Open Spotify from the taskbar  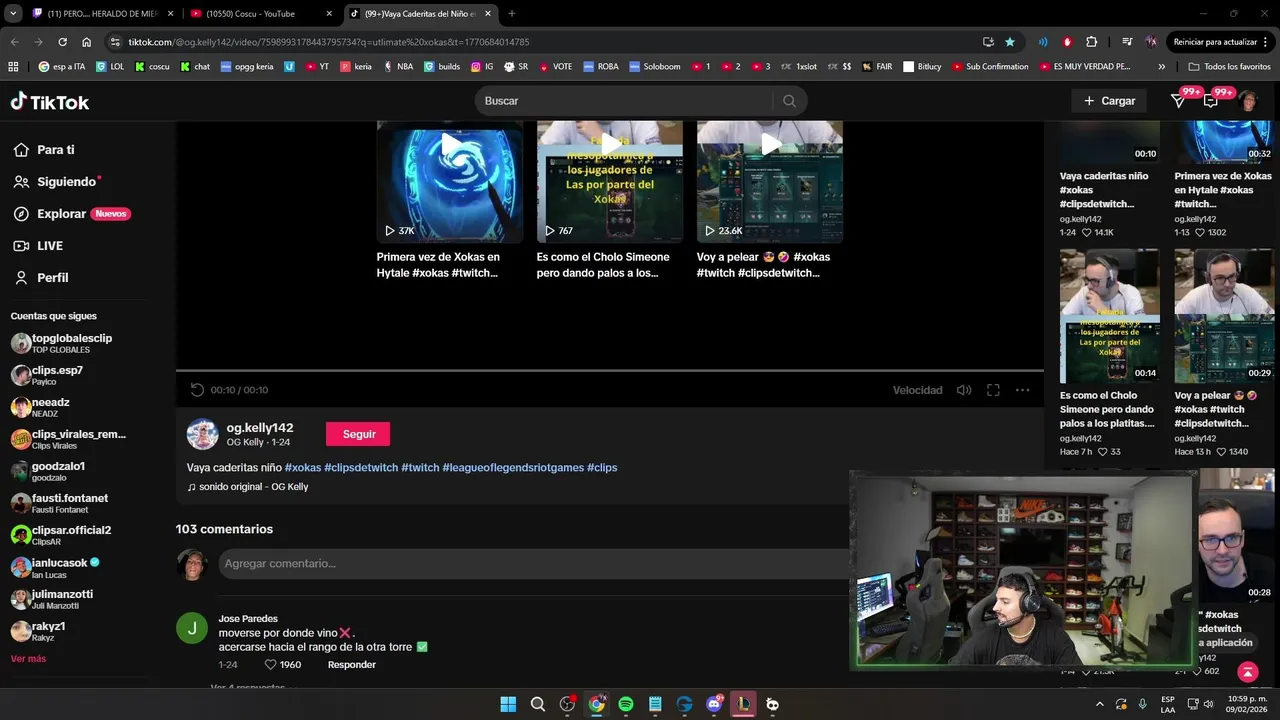click(626, 704)
